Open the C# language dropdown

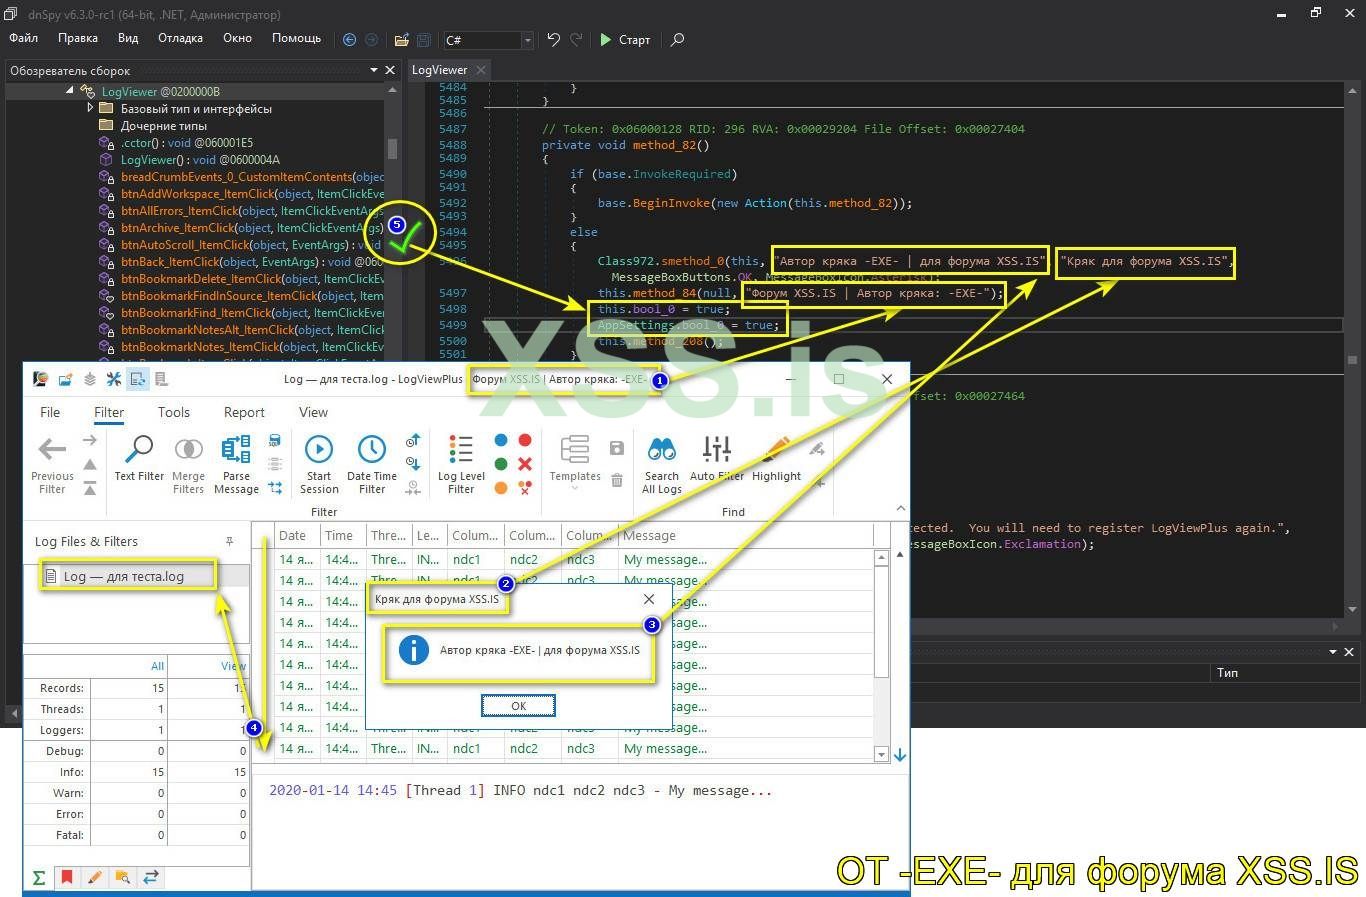527,40
